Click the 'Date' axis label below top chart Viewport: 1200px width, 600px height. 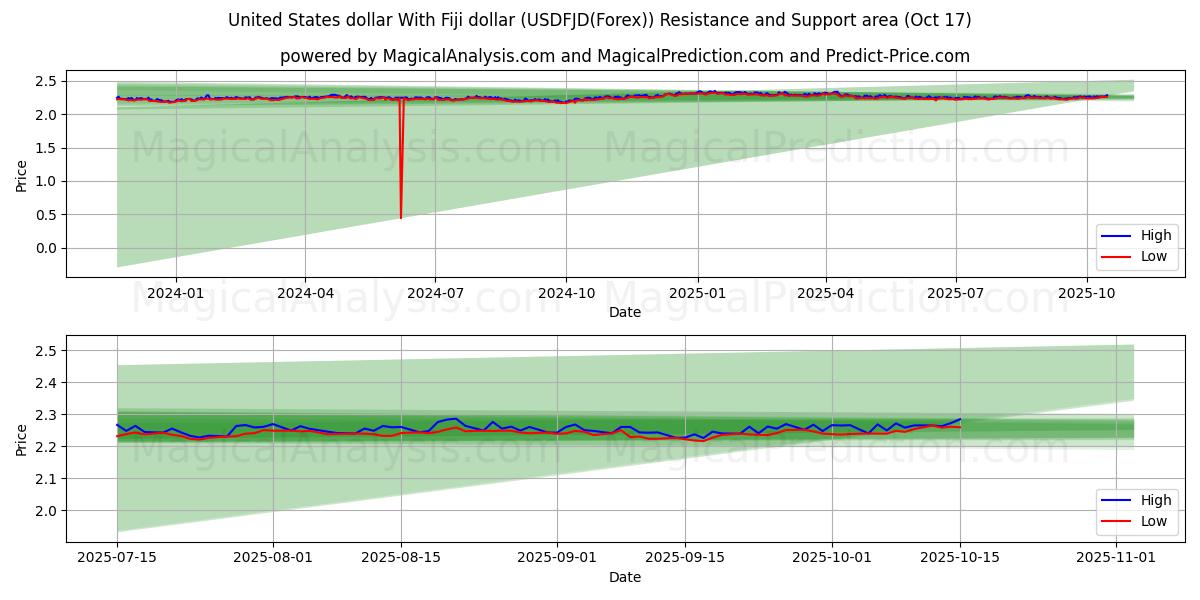pos(625,312)
